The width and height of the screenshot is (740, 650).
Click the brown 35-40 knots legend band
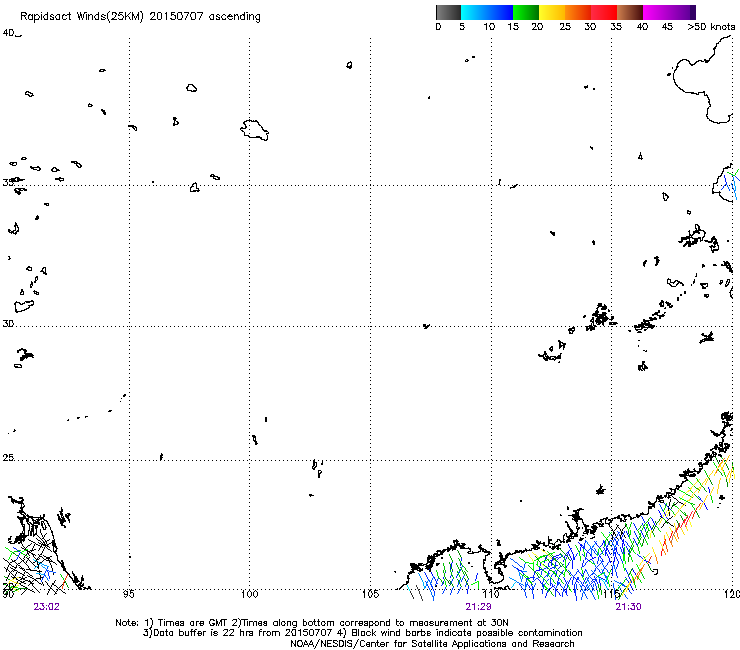pyautogui.click(x=630, y=12)
